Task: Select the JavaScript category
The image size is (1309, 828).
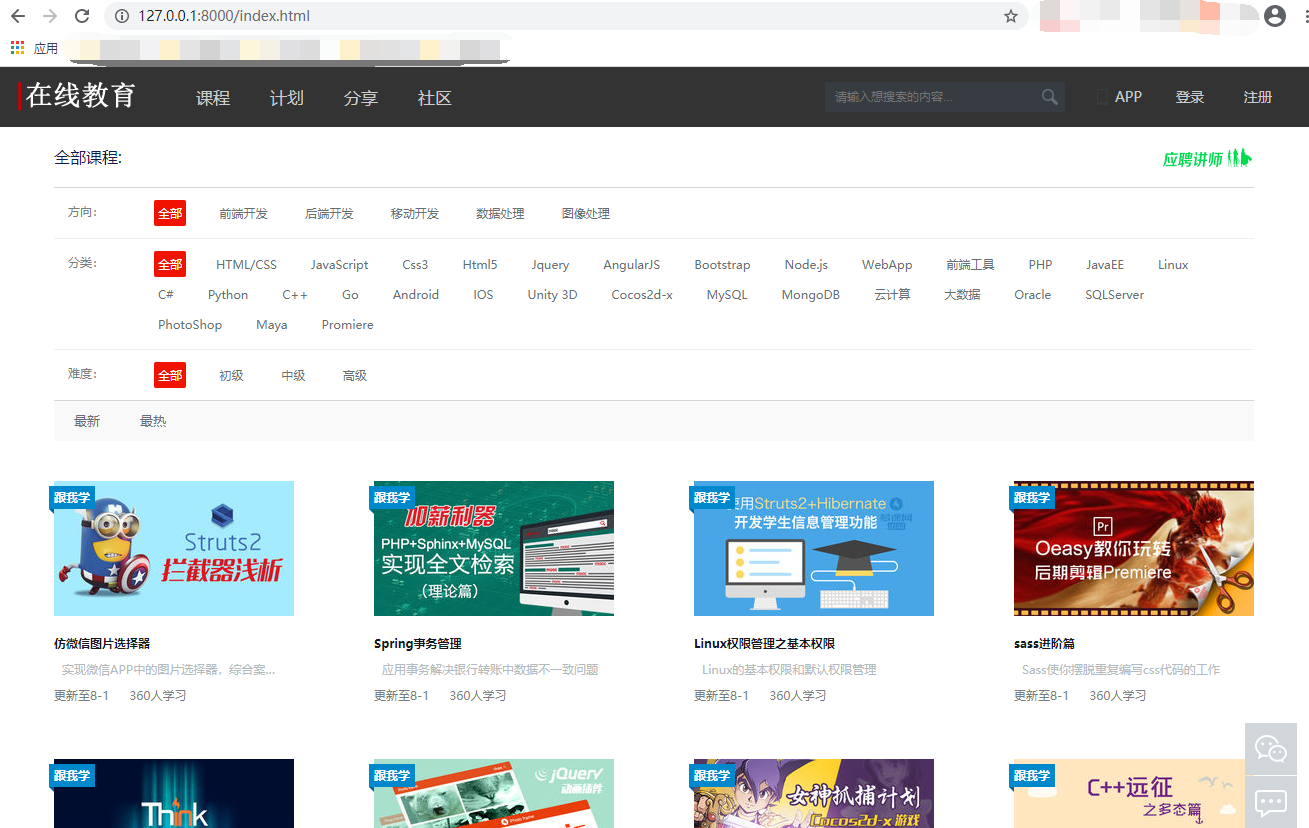Action: [339, 265]
